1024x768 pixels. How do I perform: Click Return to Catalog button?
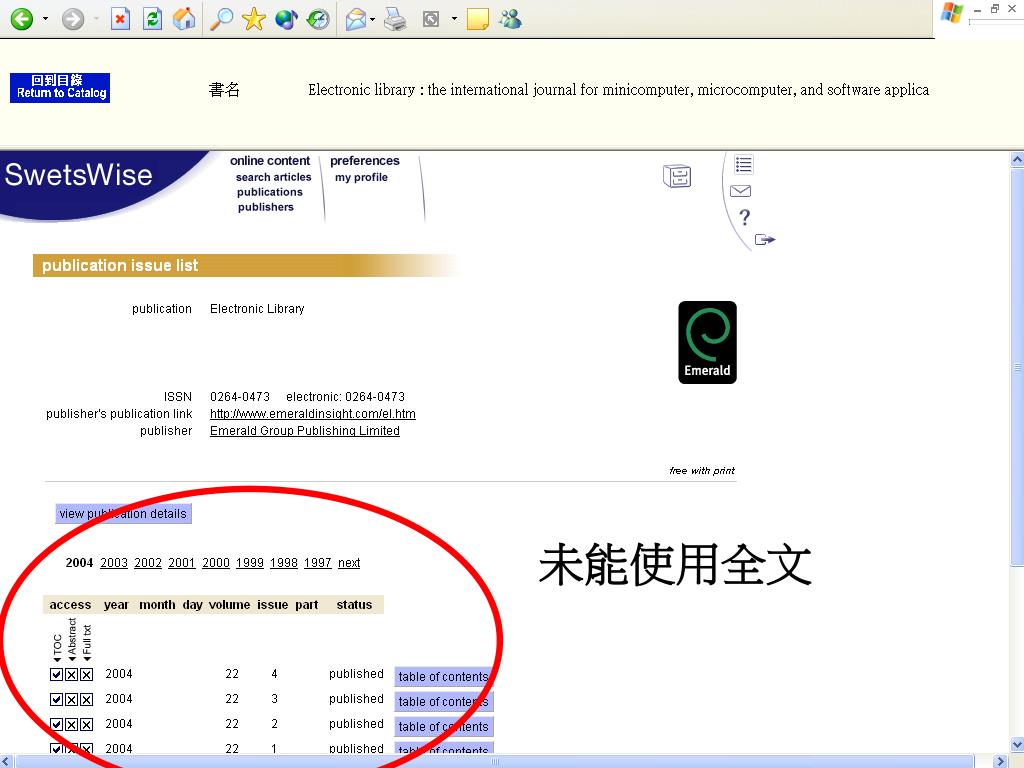[x=60, y=88]
